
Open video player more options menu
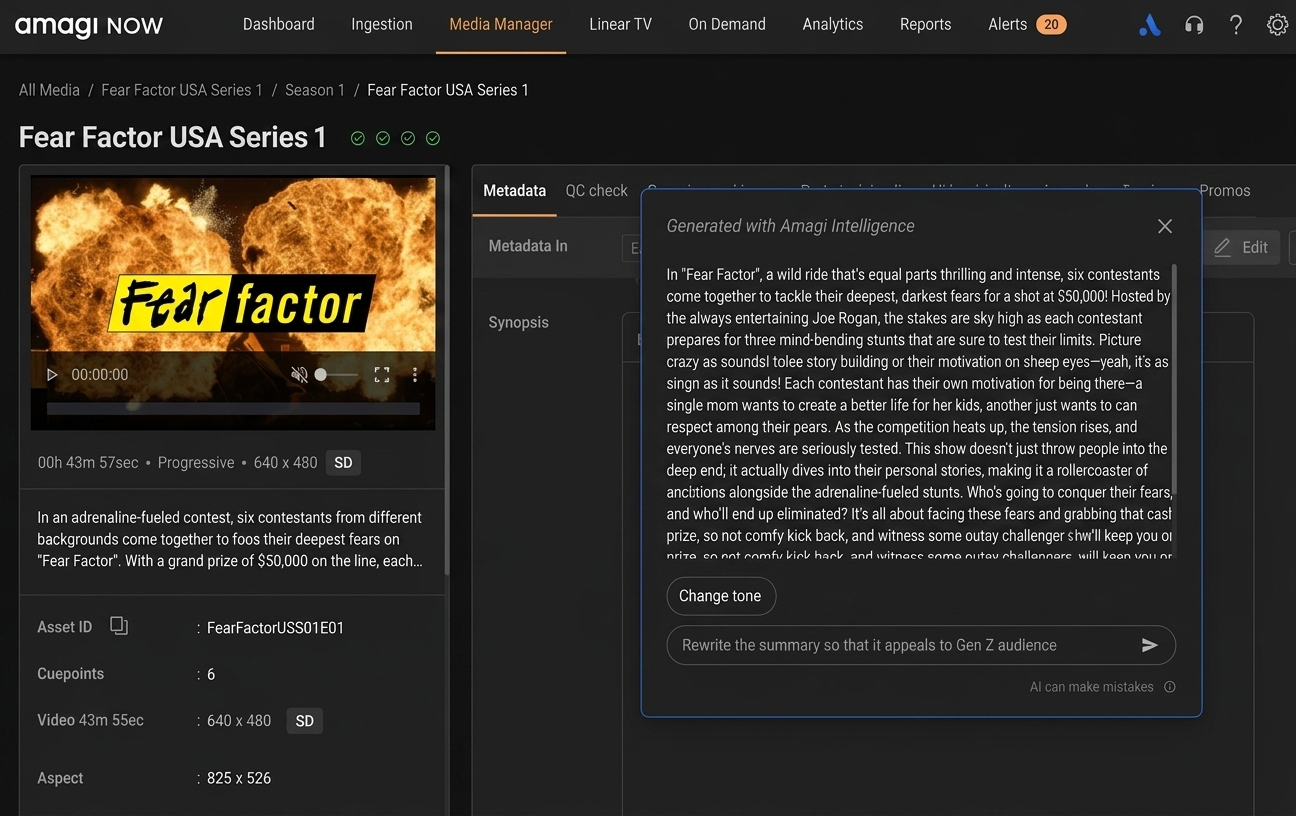click(x=415, y=375)
